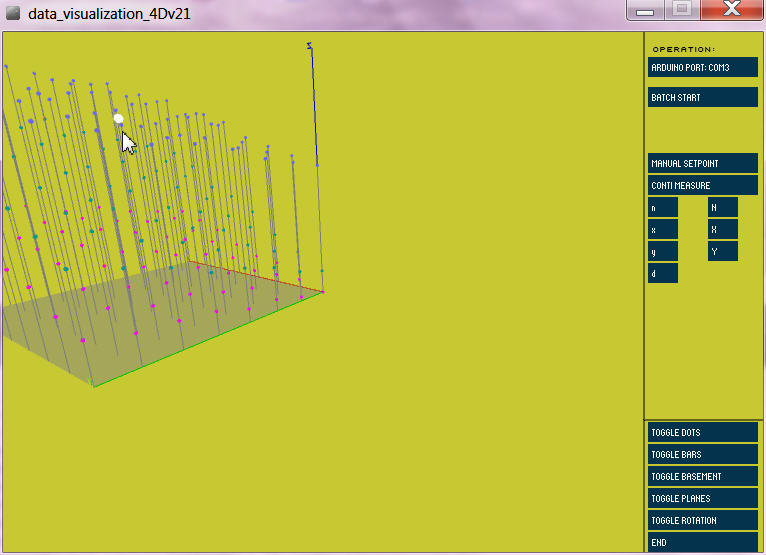The image size is (766, 555).
Task: Click the lowercase n button
Action: pyautogui.click(x=662, y=207)
